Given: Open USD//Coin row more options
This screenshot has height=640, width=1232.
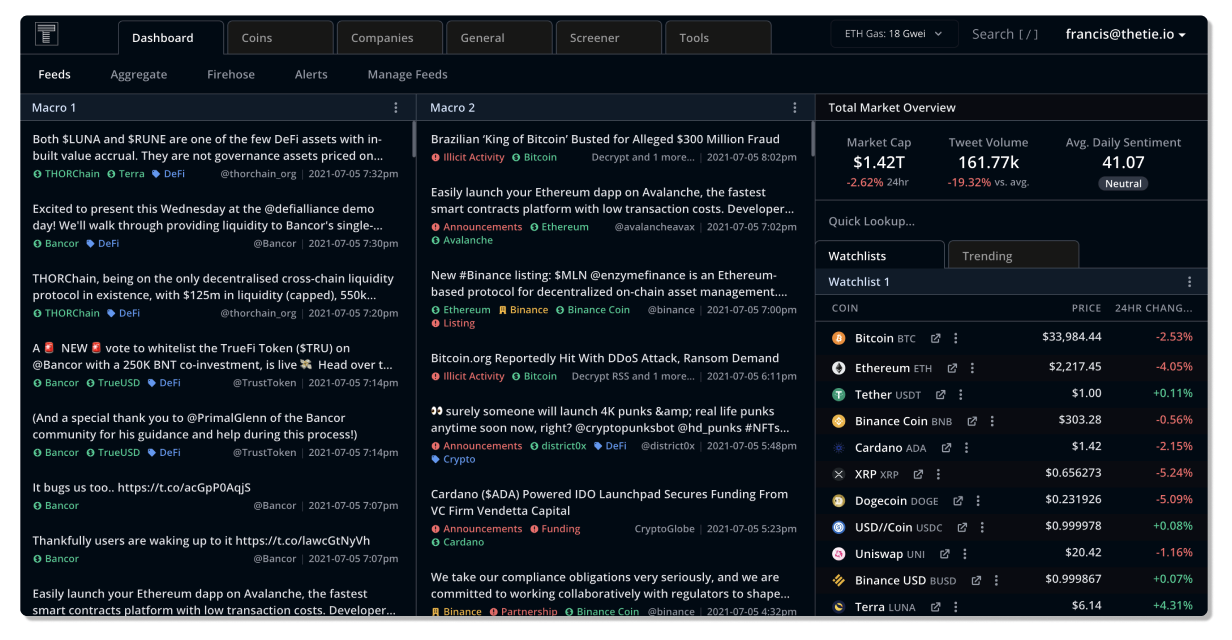Looking at the screenshot, I should pos(982,527).
